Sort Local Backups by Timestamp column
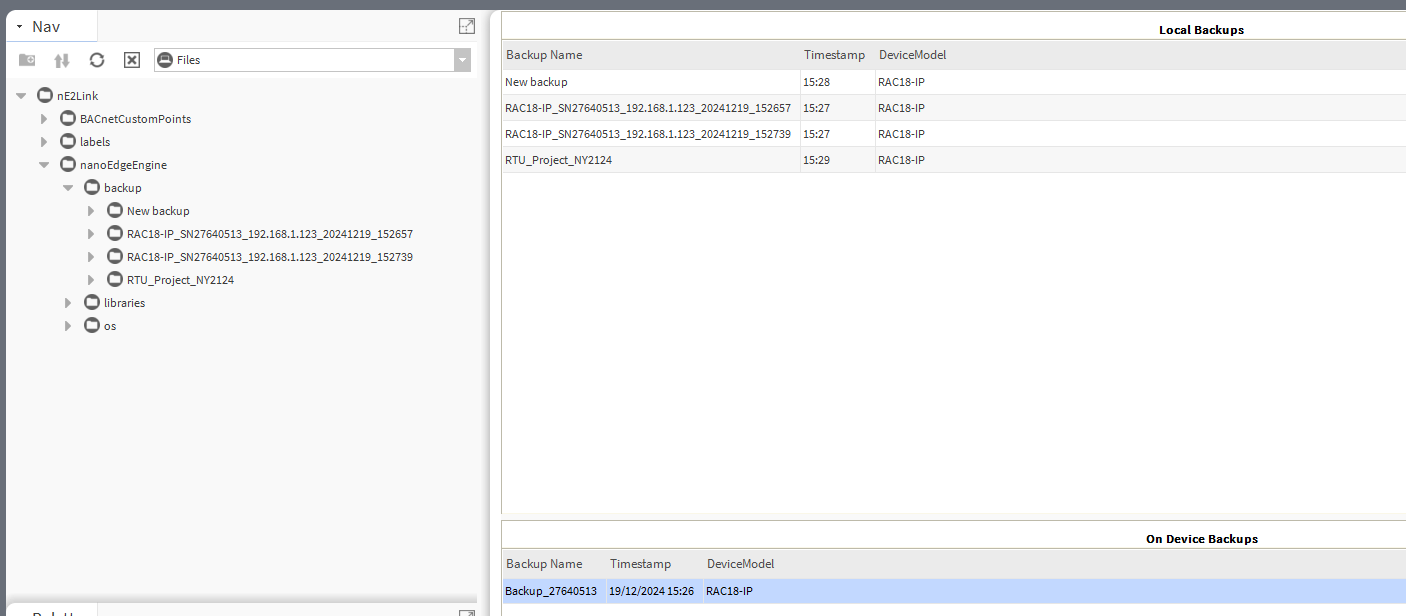The width and height of the screenshot is (1406, 616). 834,55
